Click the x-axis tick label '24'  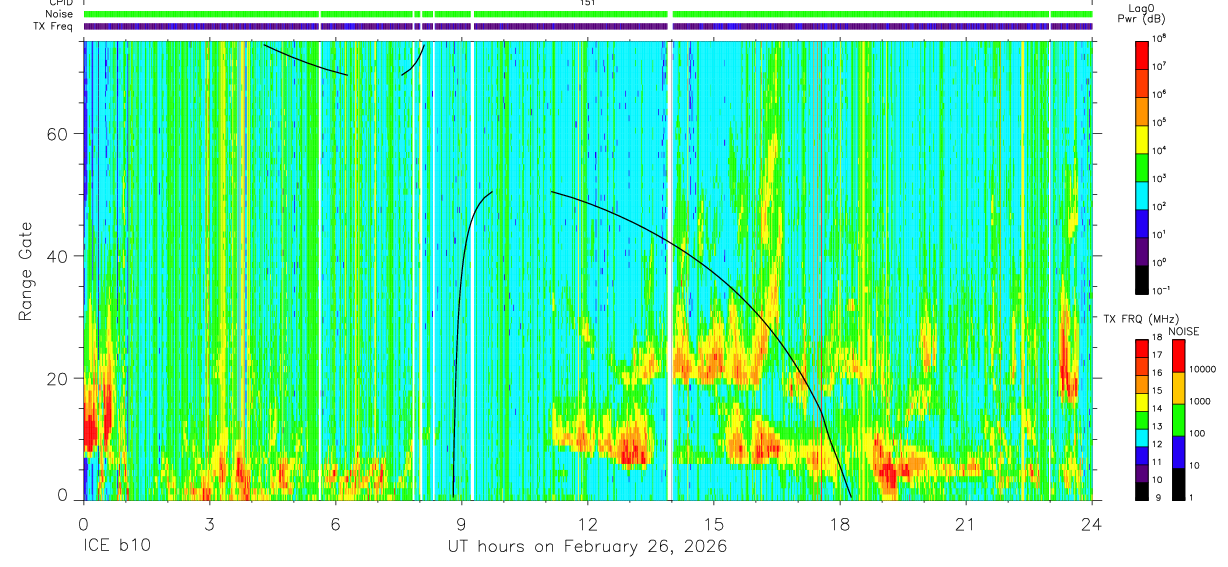click(1091, 524)
